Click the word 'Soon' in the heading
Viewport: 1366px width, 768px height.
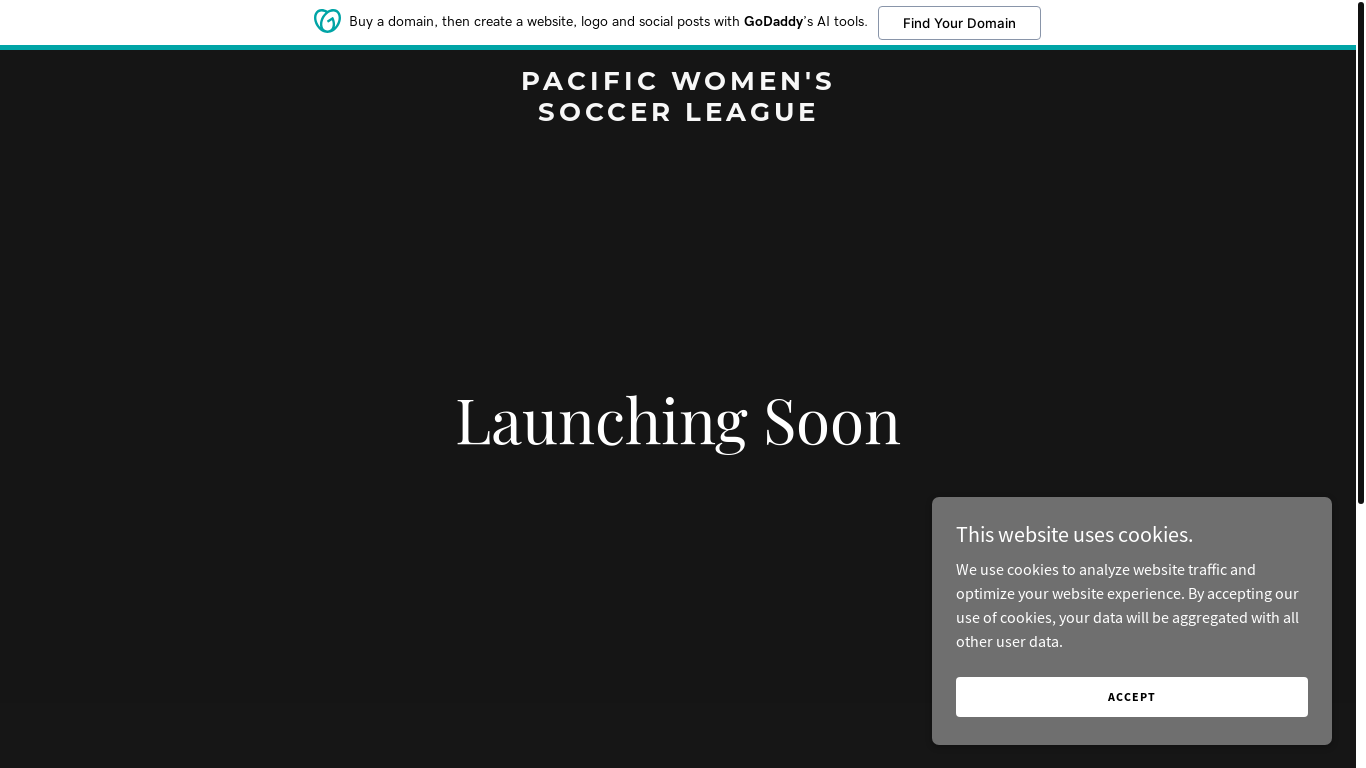[x=832, y=420]
